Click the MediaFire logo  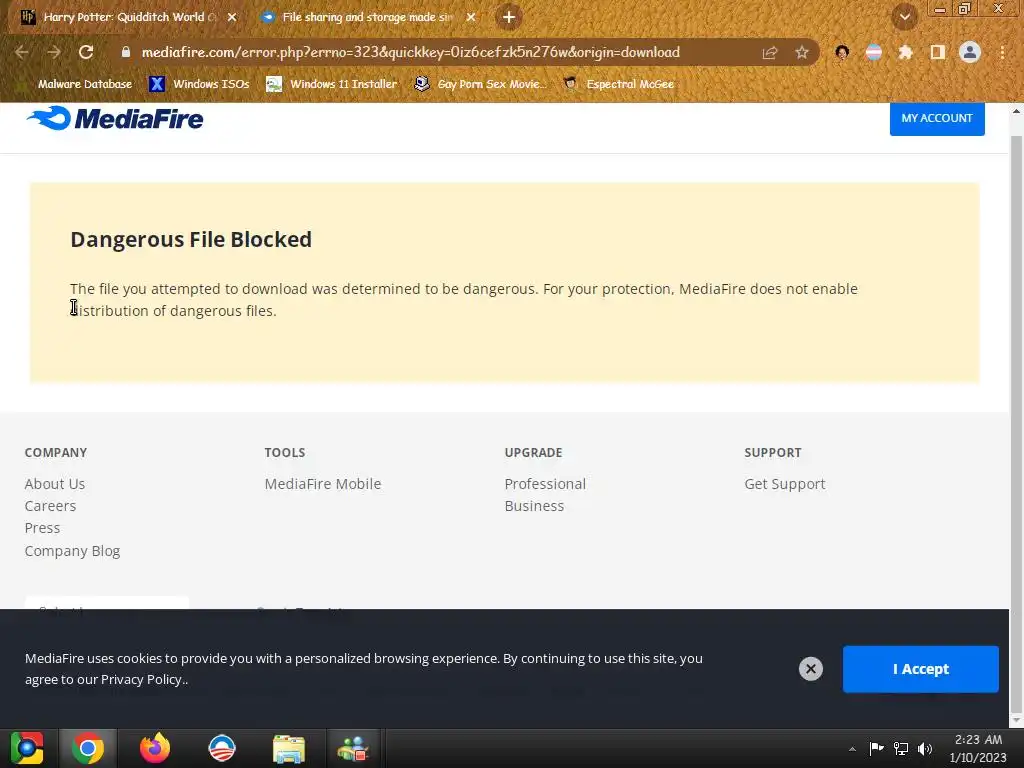[x=115, y=118]
